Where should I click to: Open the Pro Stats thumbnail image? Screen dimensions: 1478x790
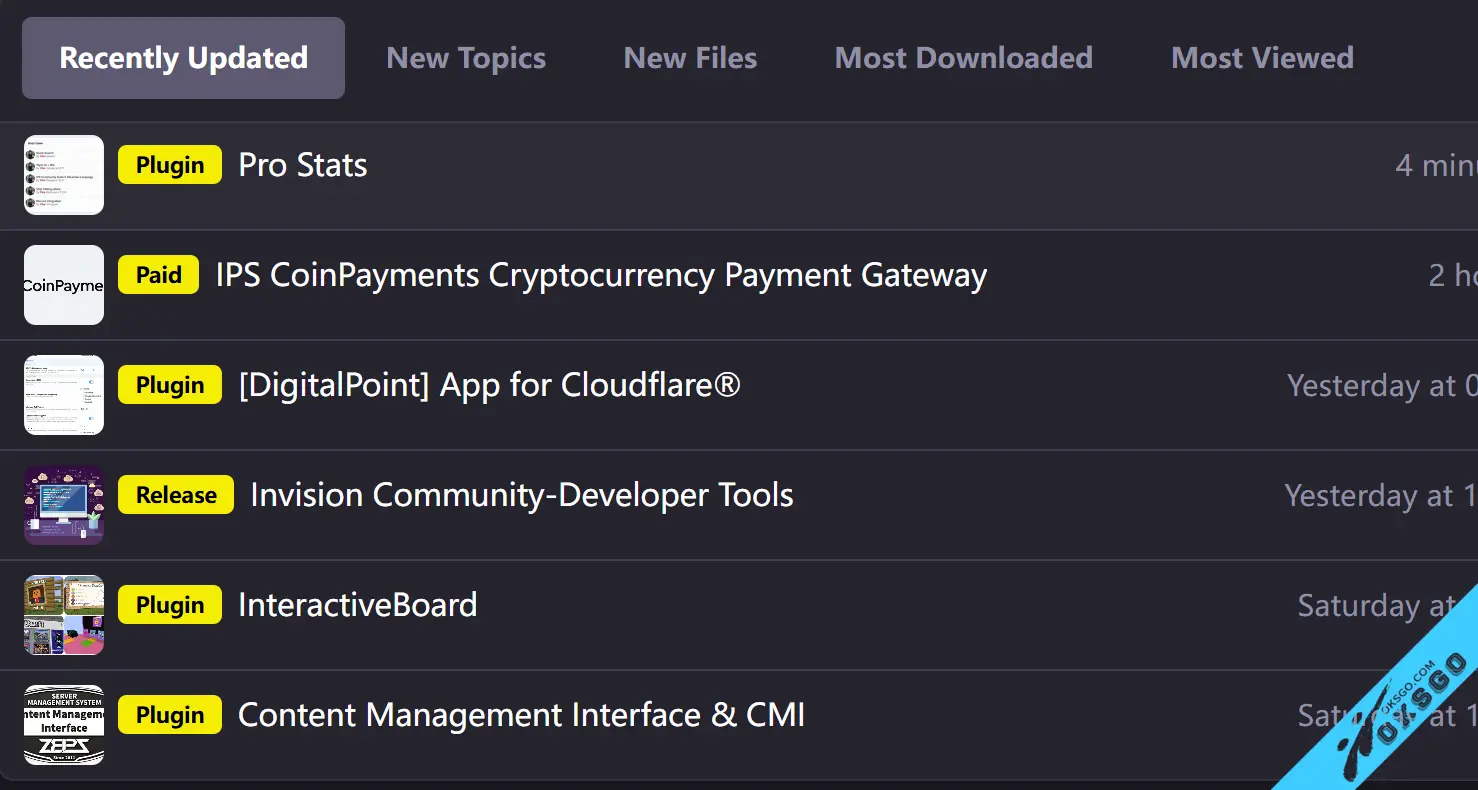(x=64, y=175)
